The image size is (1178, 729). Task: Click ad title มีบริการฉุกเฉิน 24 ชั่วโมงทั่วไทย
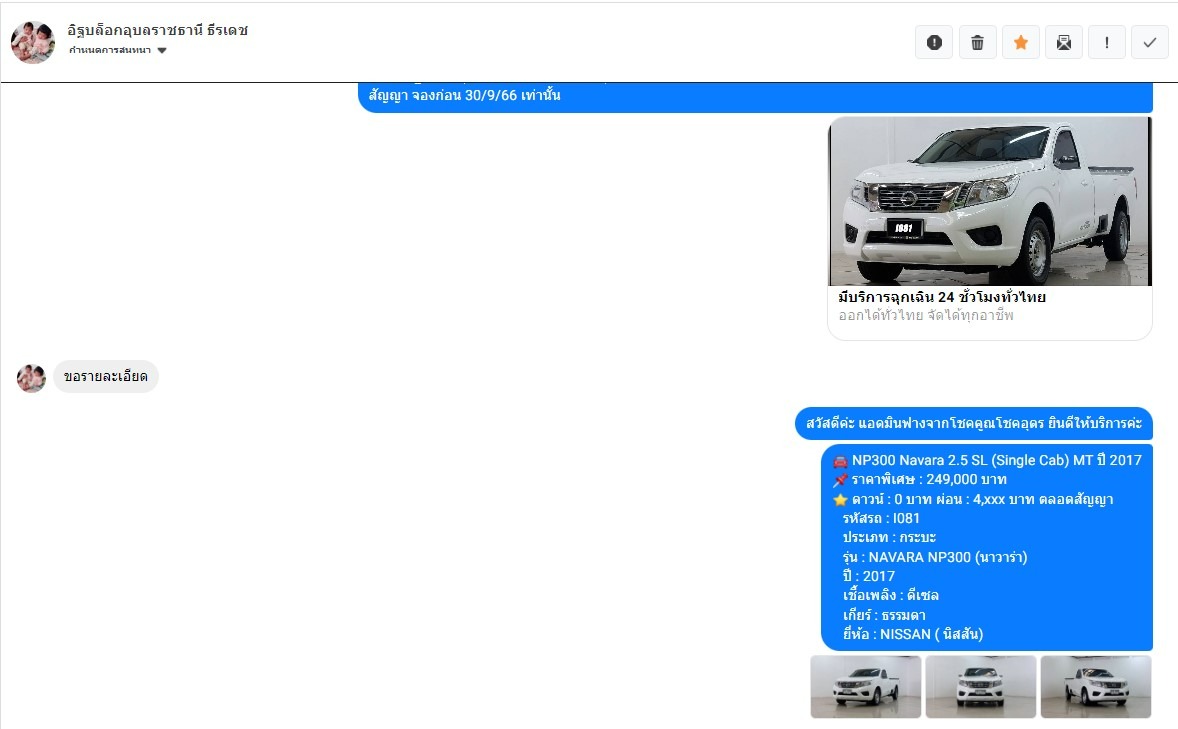coord(942,297)
